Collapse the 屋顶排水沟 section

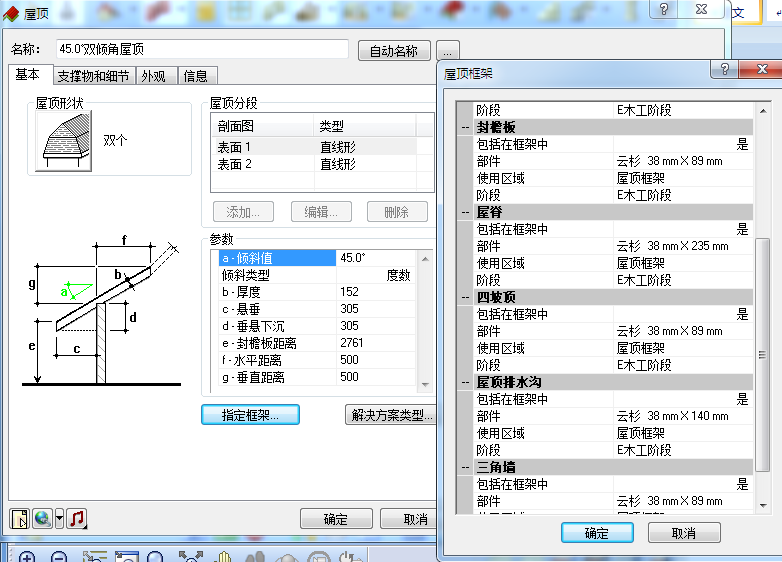click(465, 383)
